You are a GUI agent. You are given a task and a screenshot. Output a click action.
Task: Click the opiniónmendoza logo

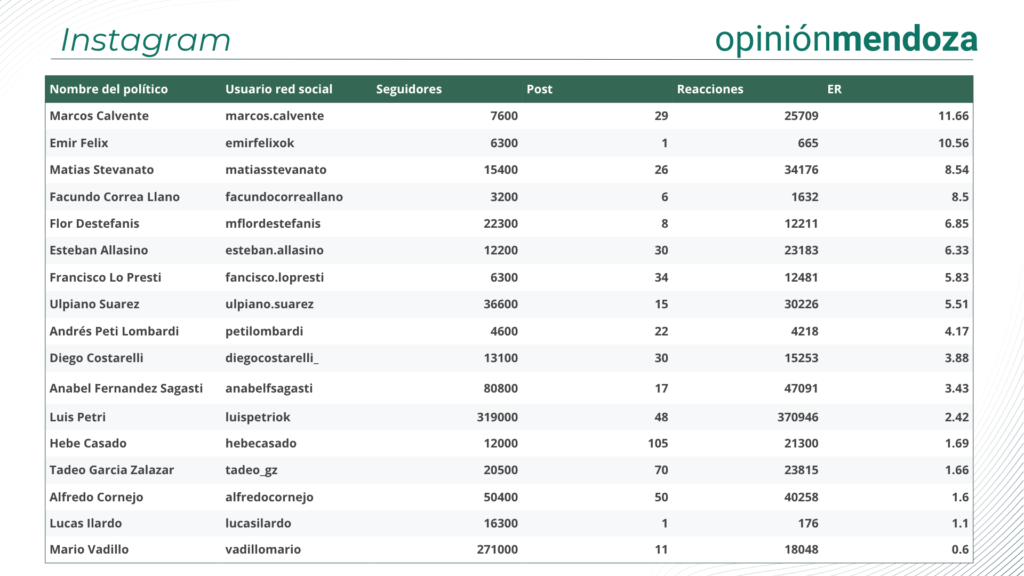tap(846, 39)
